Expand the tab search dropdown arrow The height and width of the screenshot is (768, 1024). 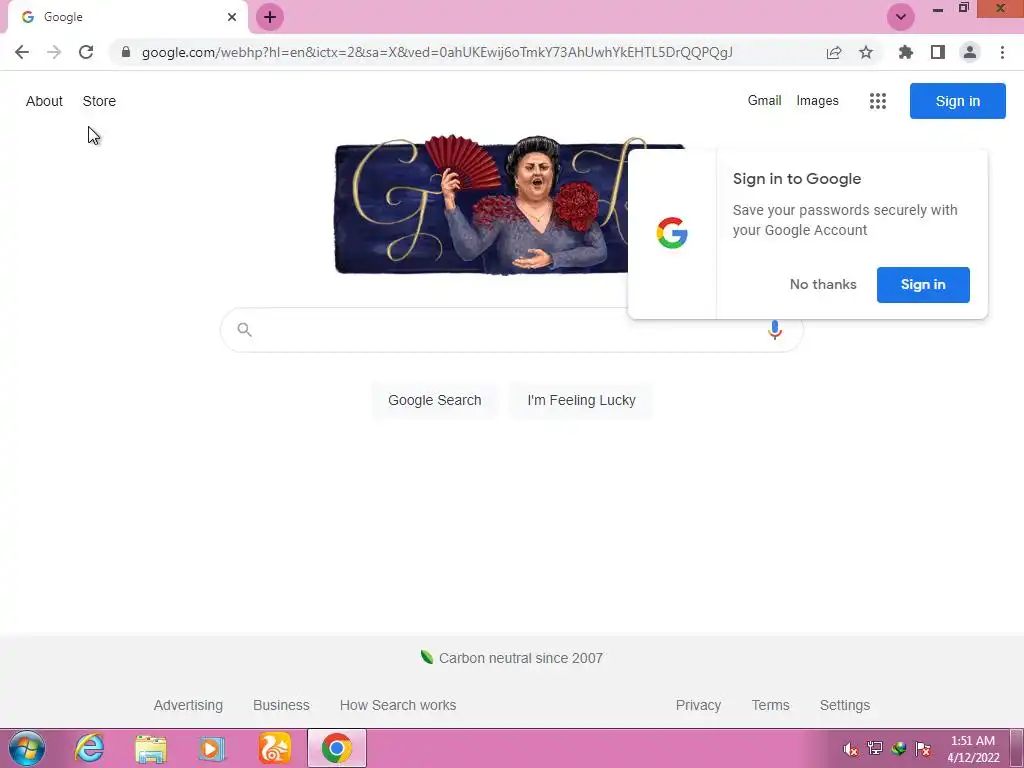(x=901, y=17)
